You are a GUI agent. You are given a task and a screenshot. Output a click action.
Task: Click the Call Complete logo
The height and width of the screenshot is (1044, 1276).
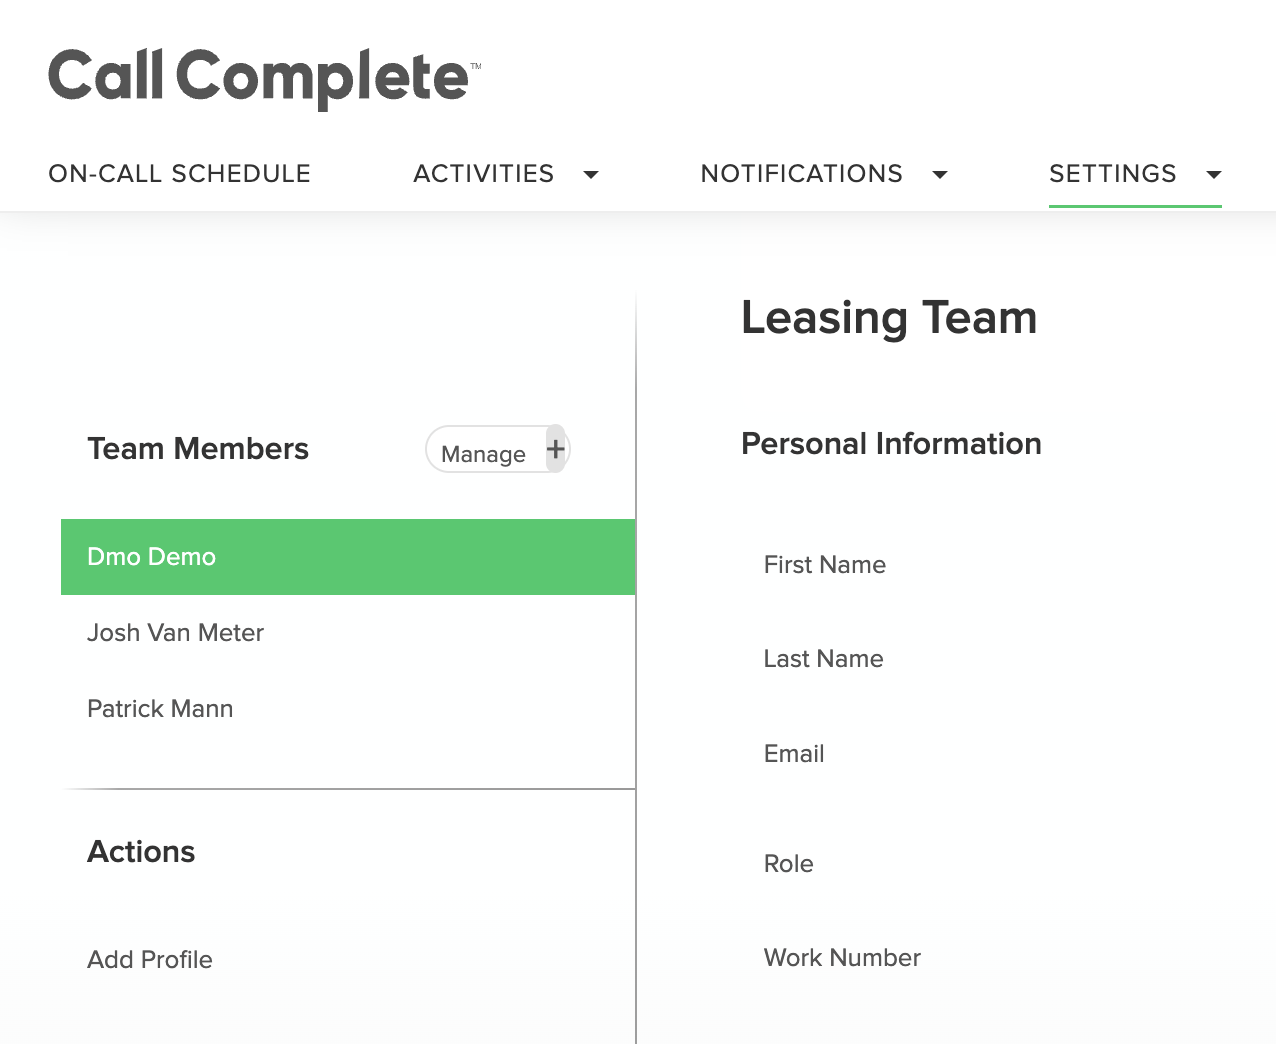pyautogui.click(x=265, y=78)
